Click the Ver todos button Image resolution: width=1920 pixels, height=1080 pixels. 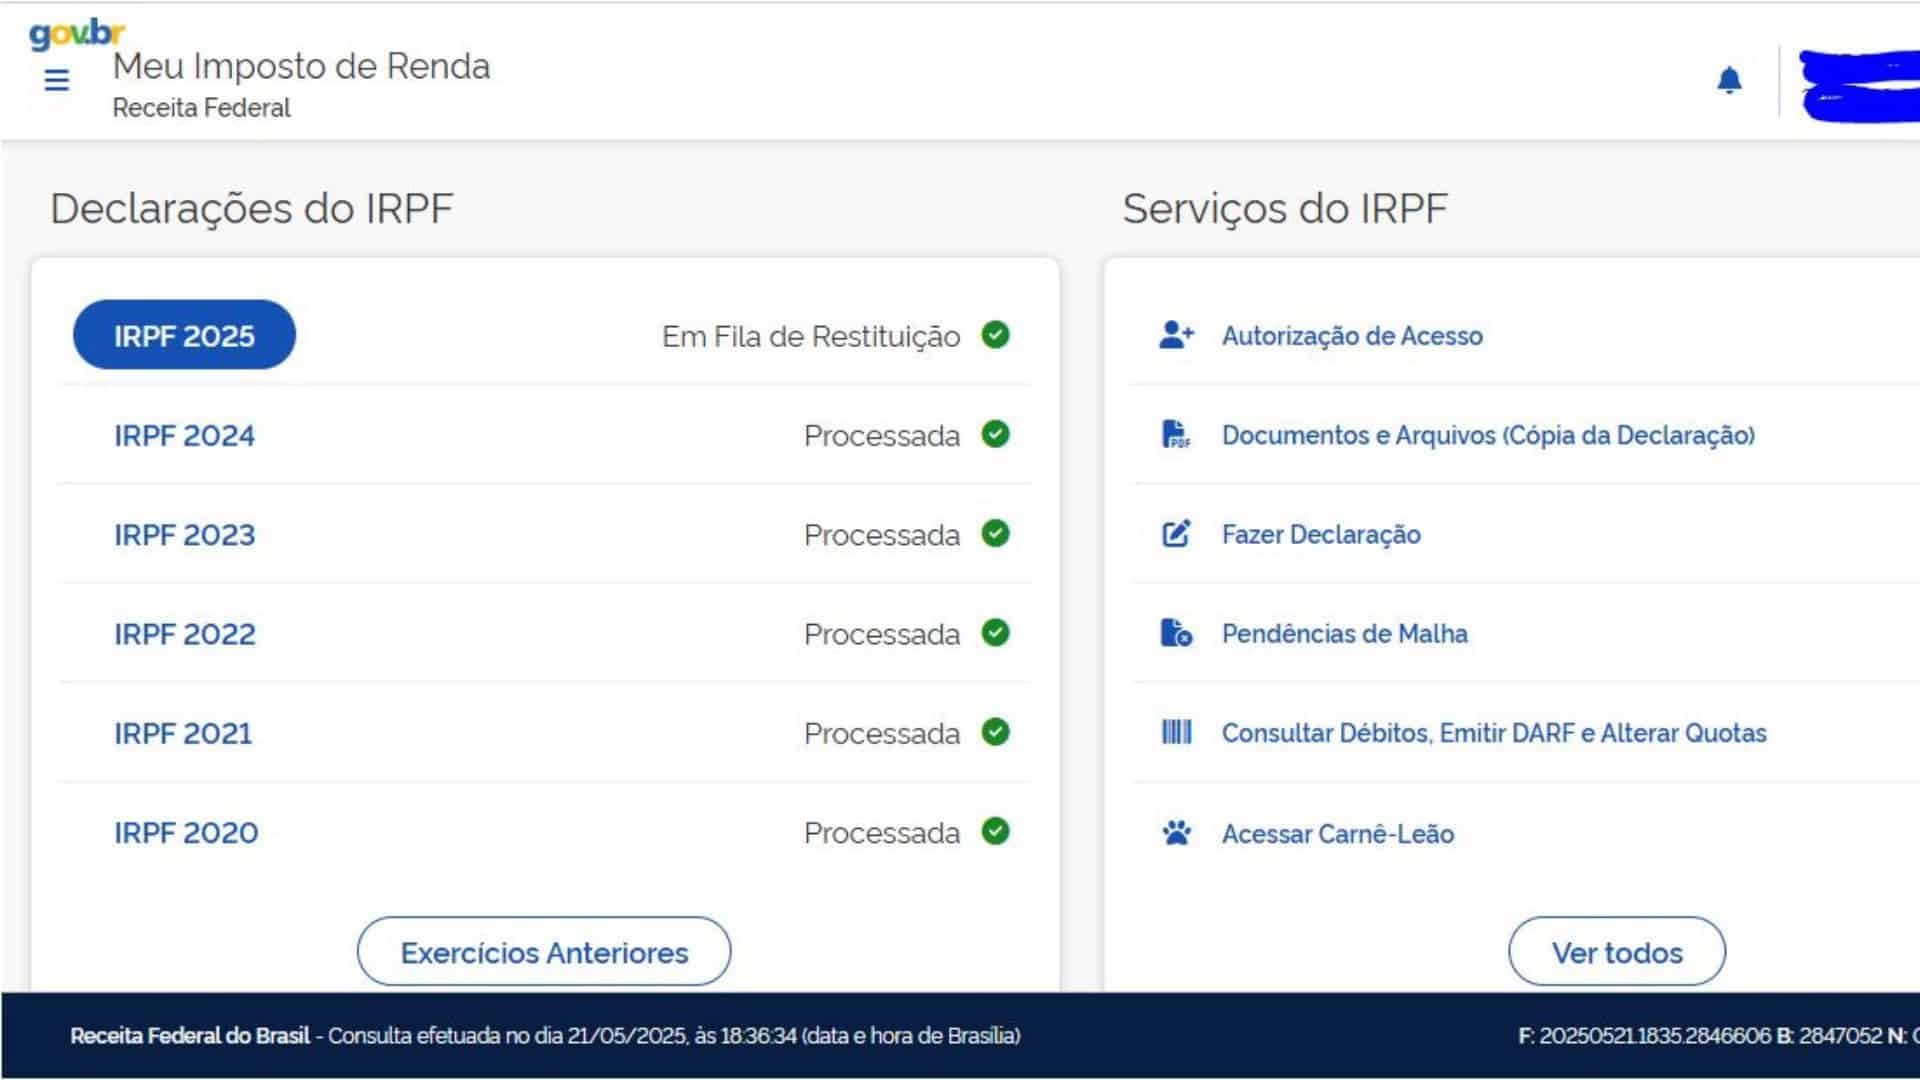pos(1617,952)
